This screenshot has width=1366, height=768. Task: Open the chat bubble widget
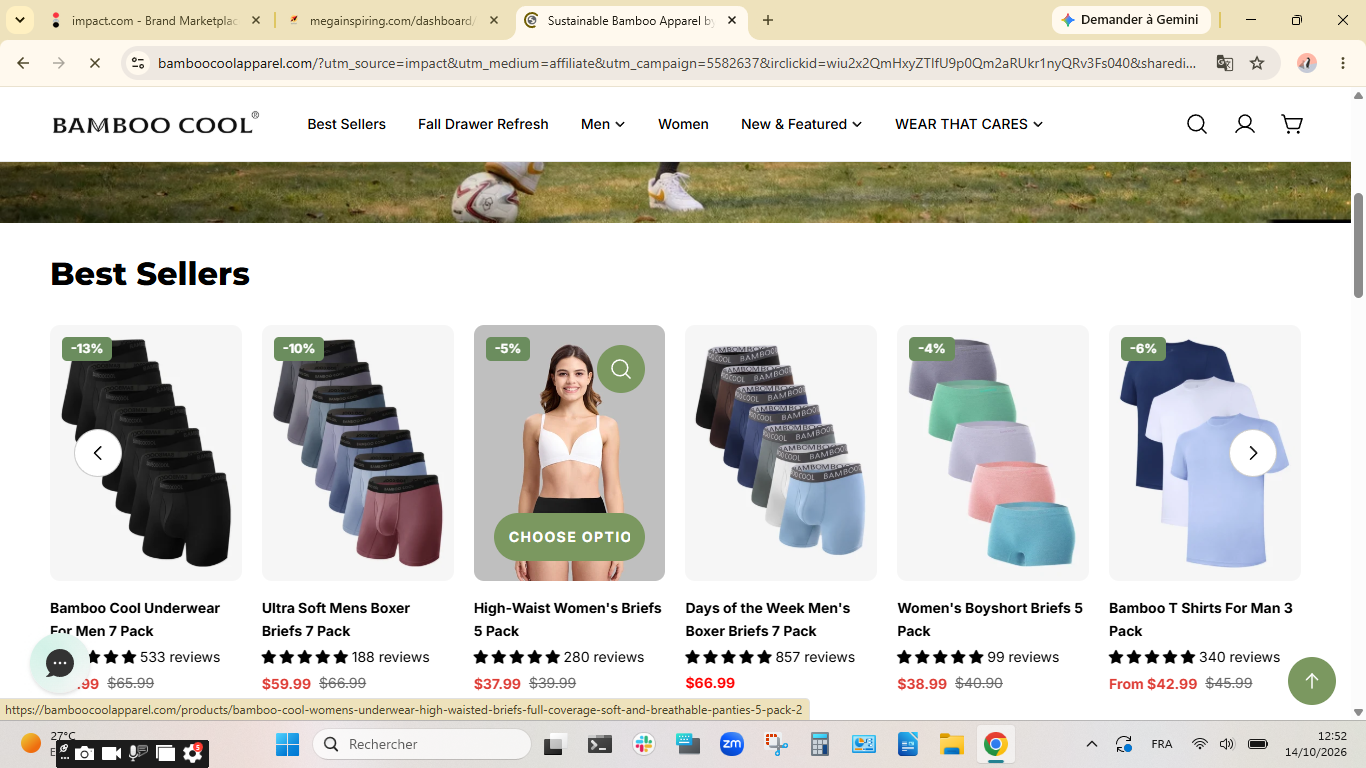(x=59, y=663)
